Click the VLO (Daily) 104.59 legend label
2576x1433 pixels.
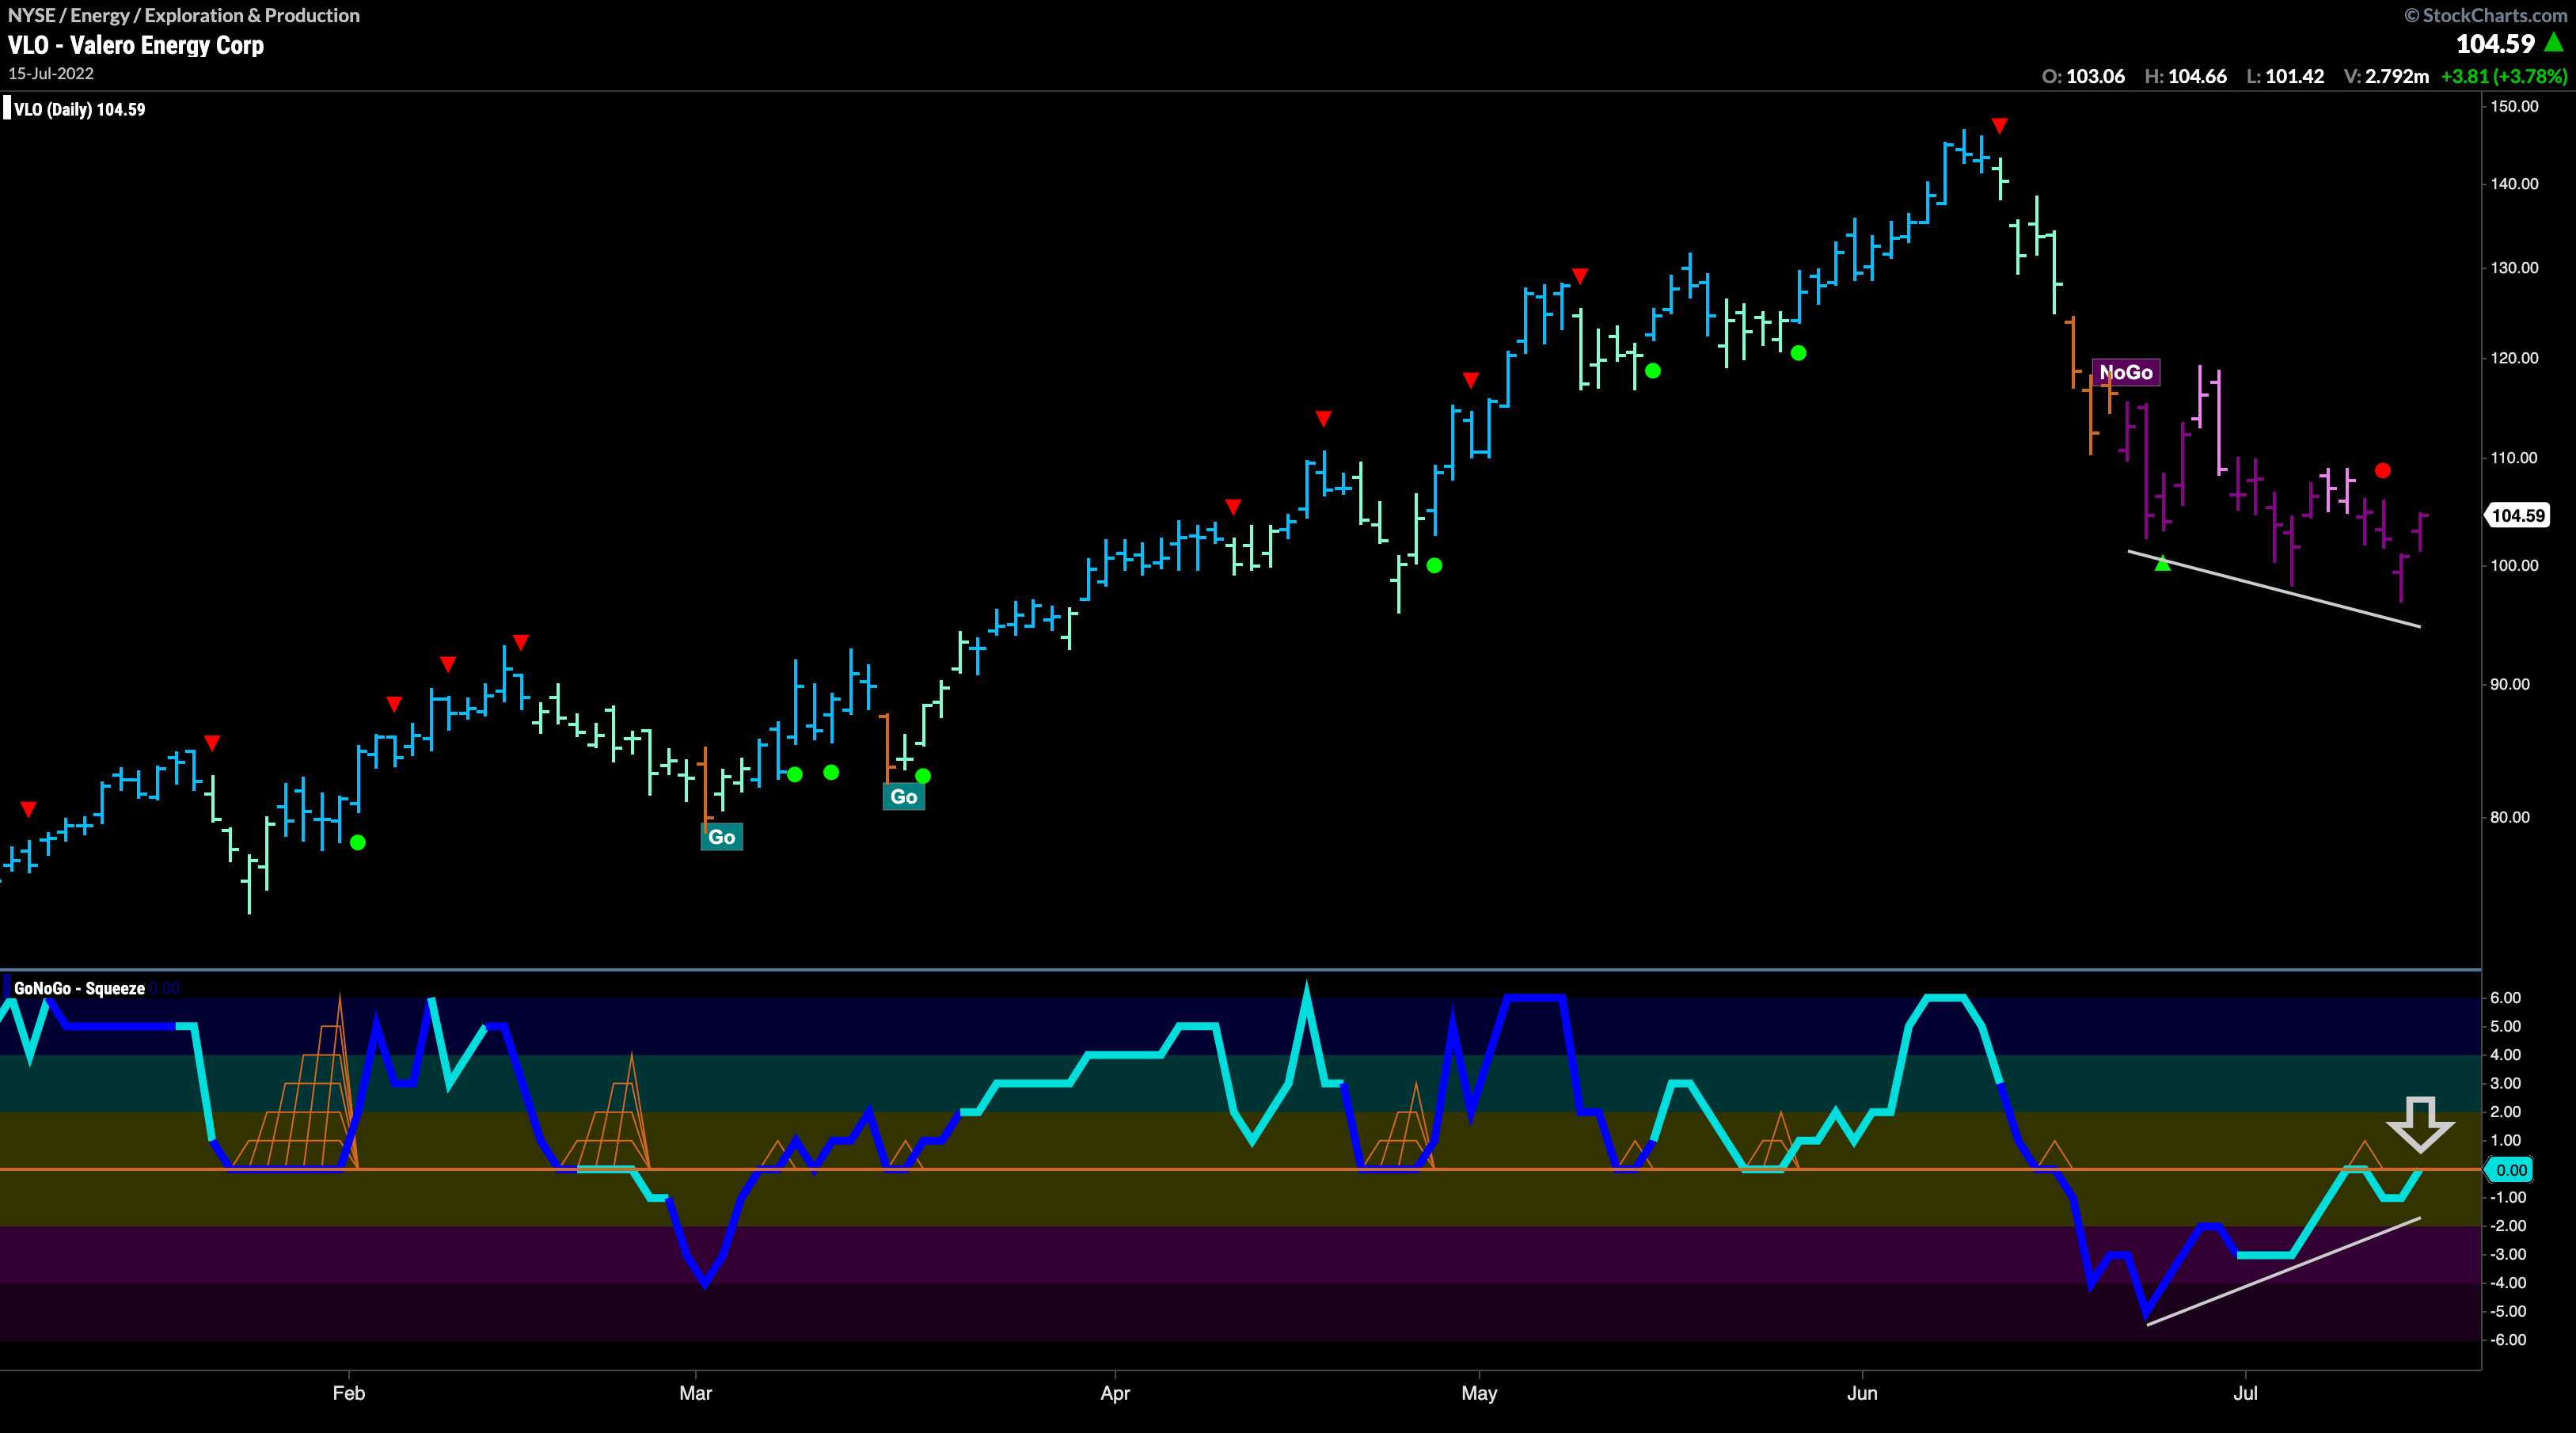point(79,109)
